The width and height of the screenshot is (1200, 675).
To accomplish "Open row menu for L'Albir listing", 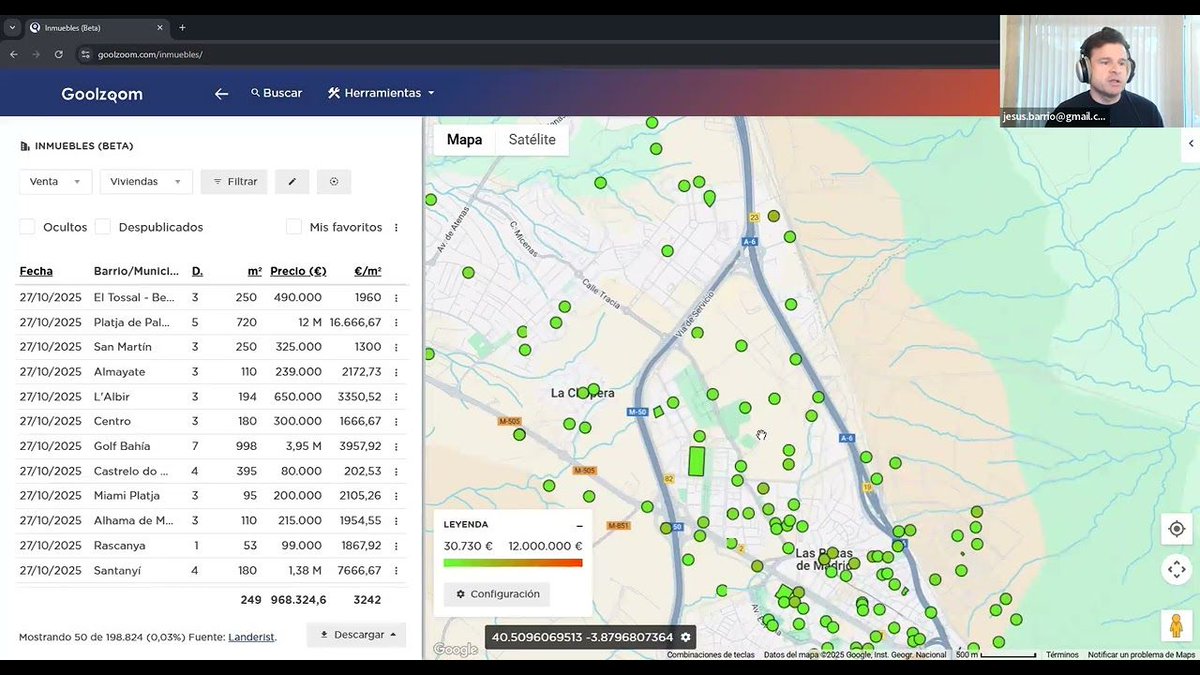I will tap(396, 397).
